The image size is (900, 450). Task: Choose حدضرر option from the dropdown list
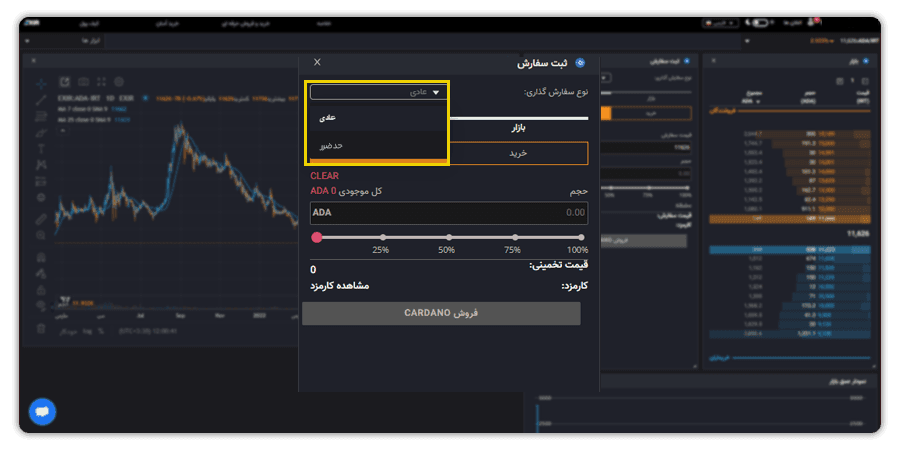pos(378,145)
